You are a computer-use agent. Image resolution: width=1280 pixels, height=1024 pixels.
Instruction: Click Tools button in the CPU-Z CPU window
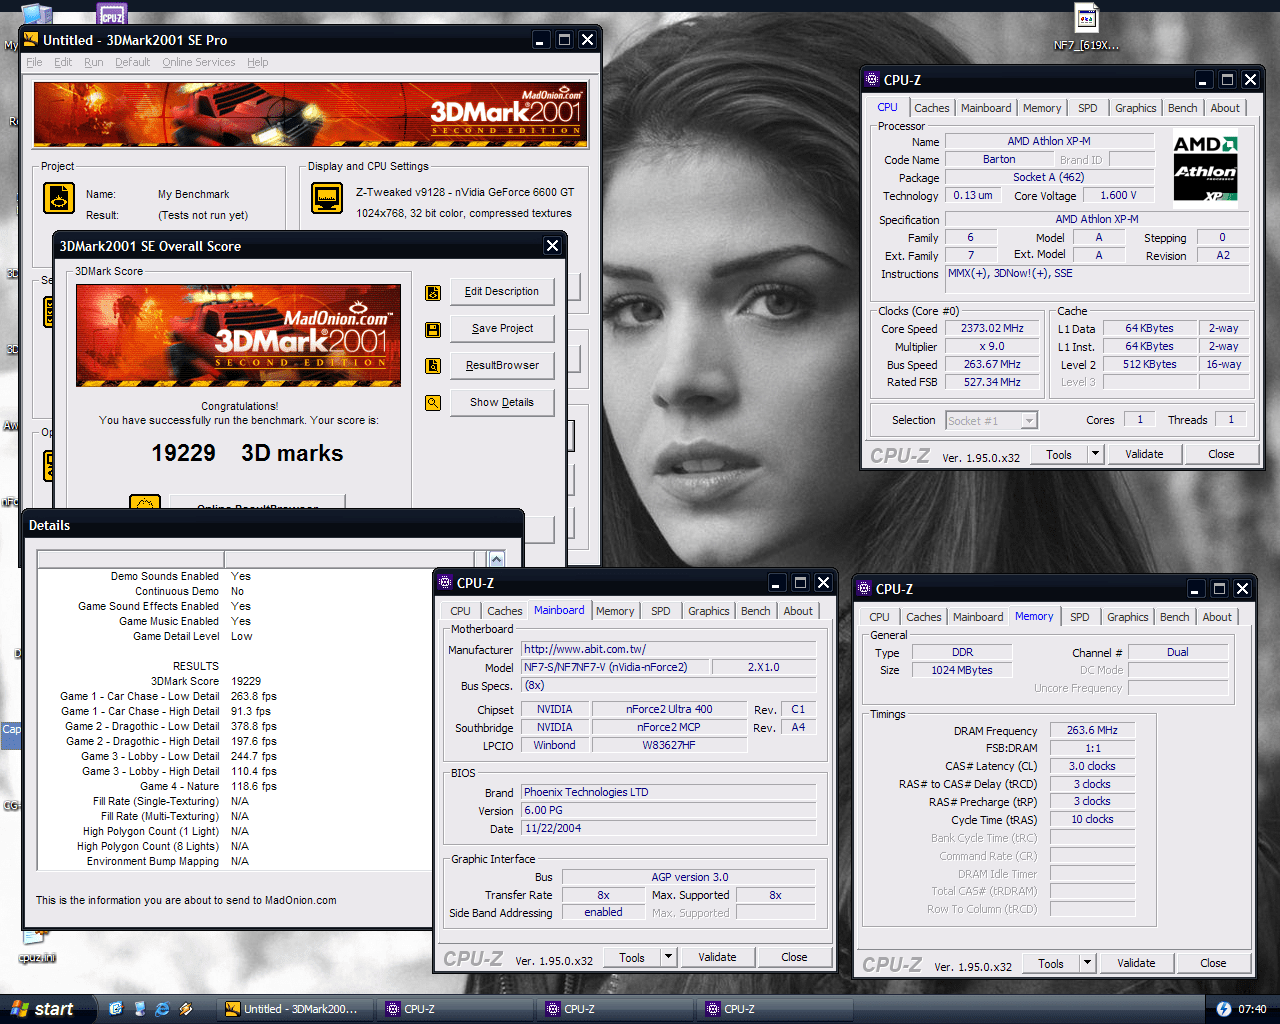1059,454
